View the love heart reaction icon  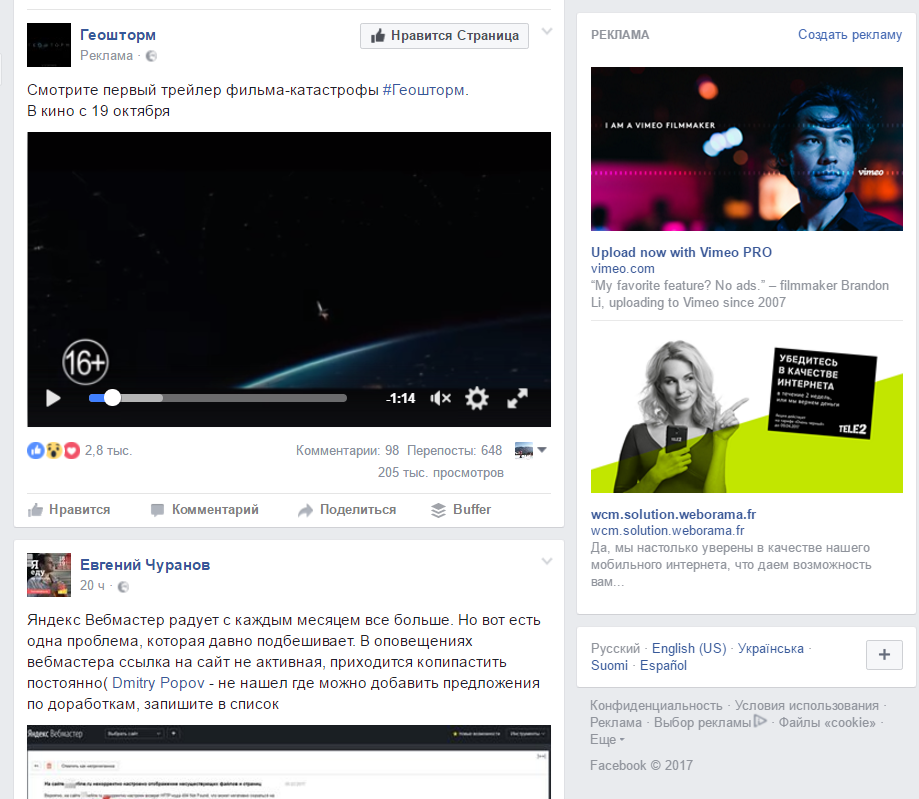72,450
